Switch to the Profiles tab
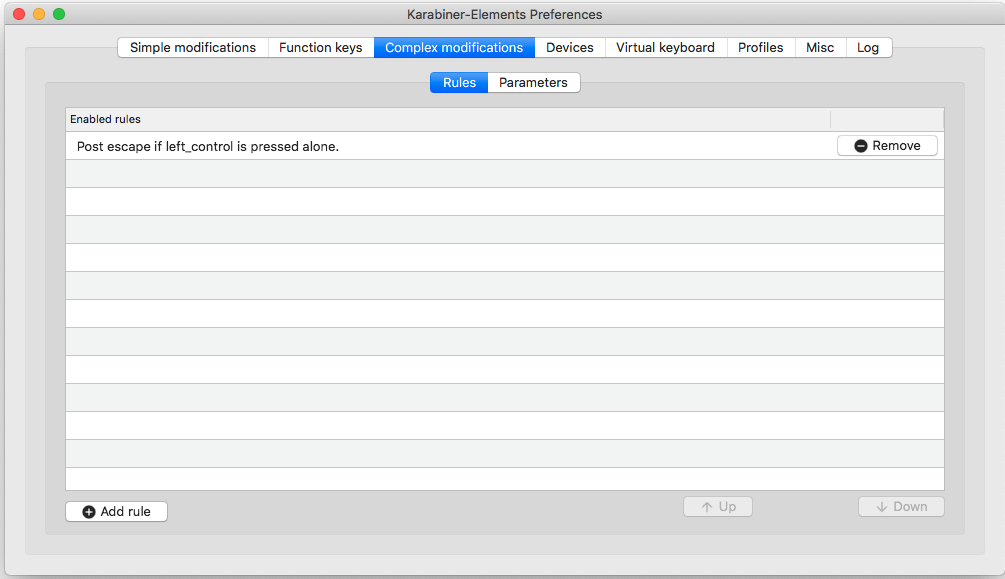The height and width of the screenshot is (579, 1005). tap(761, 47)
